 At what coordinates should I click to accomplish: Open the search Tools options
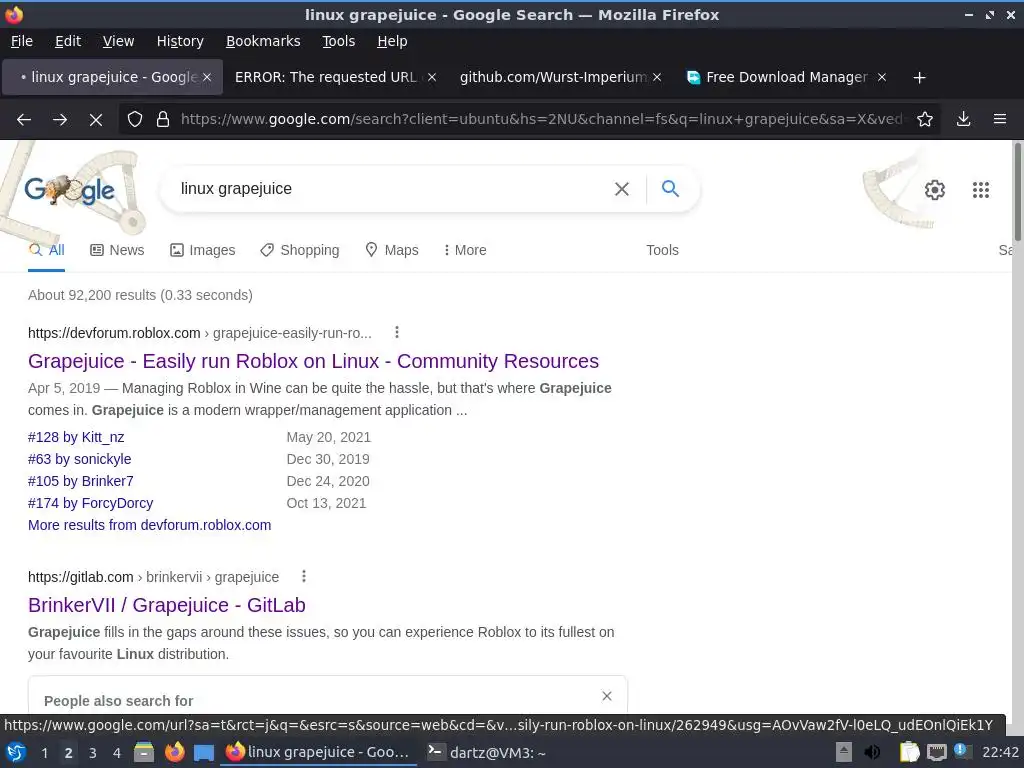pos(662,250)
